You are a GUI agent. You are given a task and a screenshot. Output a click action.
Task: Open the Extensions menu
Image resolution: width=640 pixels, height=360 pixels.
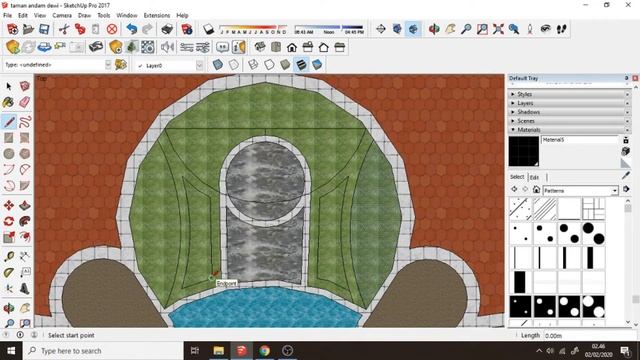(x=157, y=16)
